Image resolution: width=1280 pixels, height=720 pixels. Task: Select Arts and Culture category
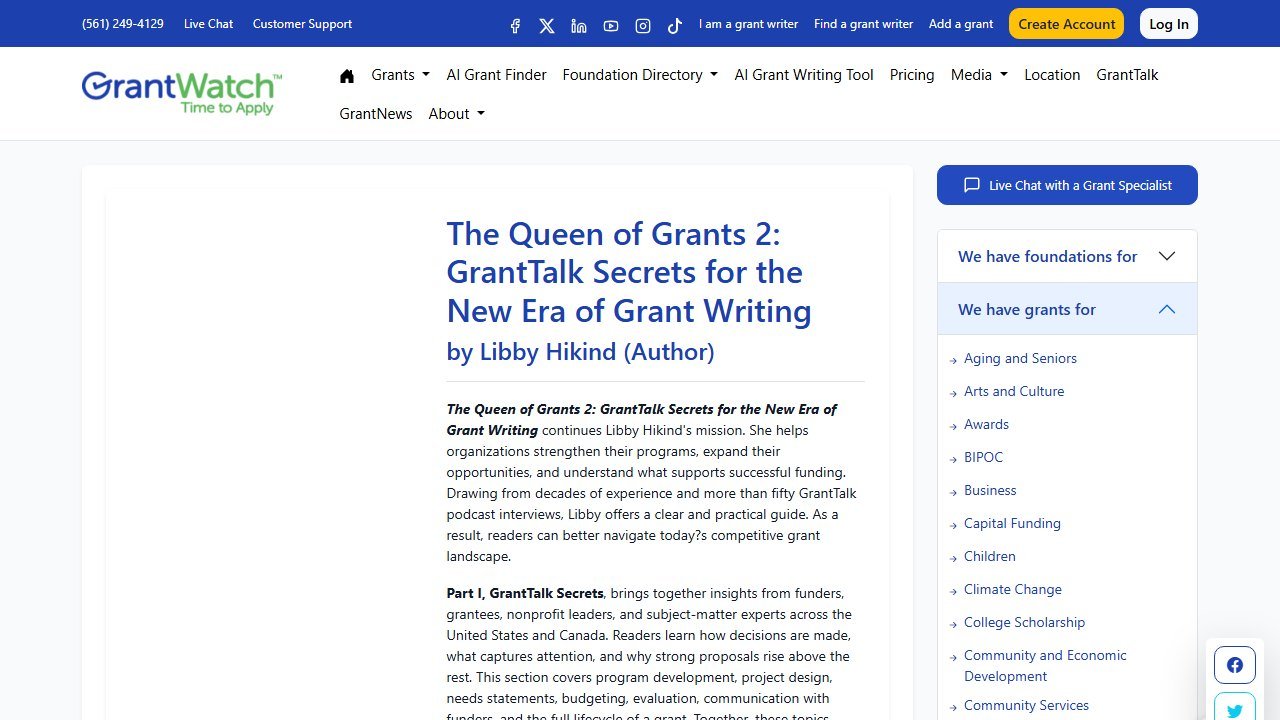1014,391
